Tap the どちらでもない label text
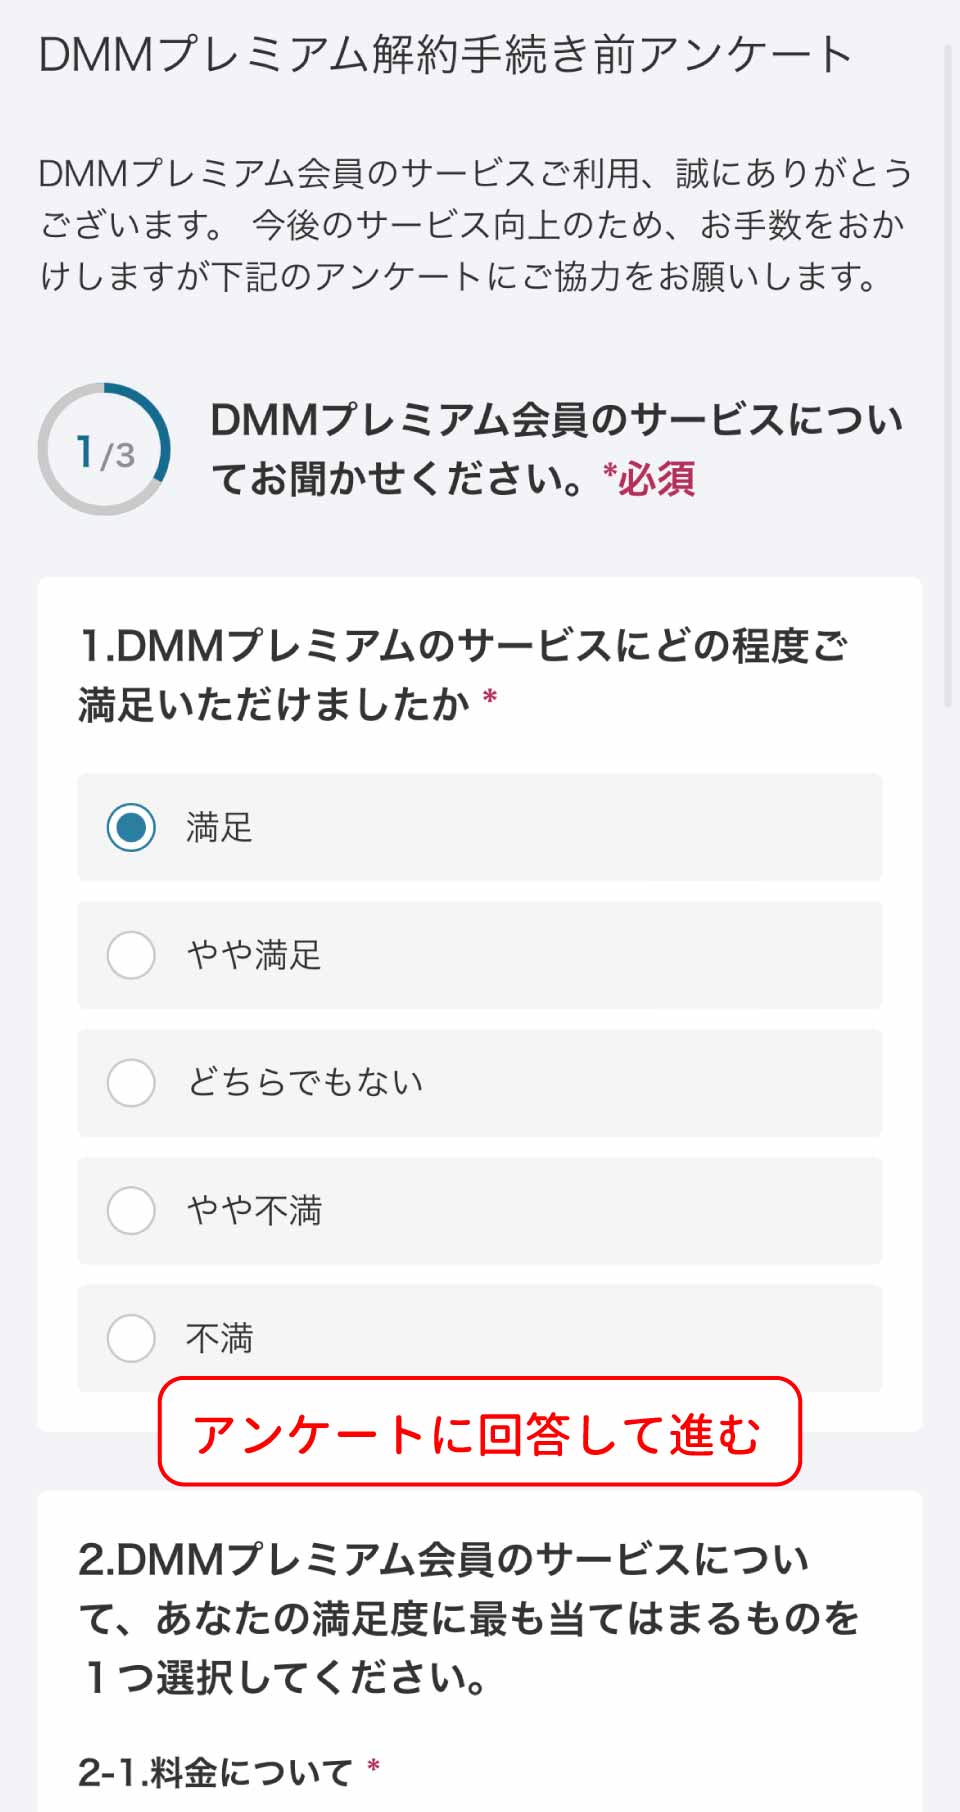The image size is (960, 1812). point(305,1083)
